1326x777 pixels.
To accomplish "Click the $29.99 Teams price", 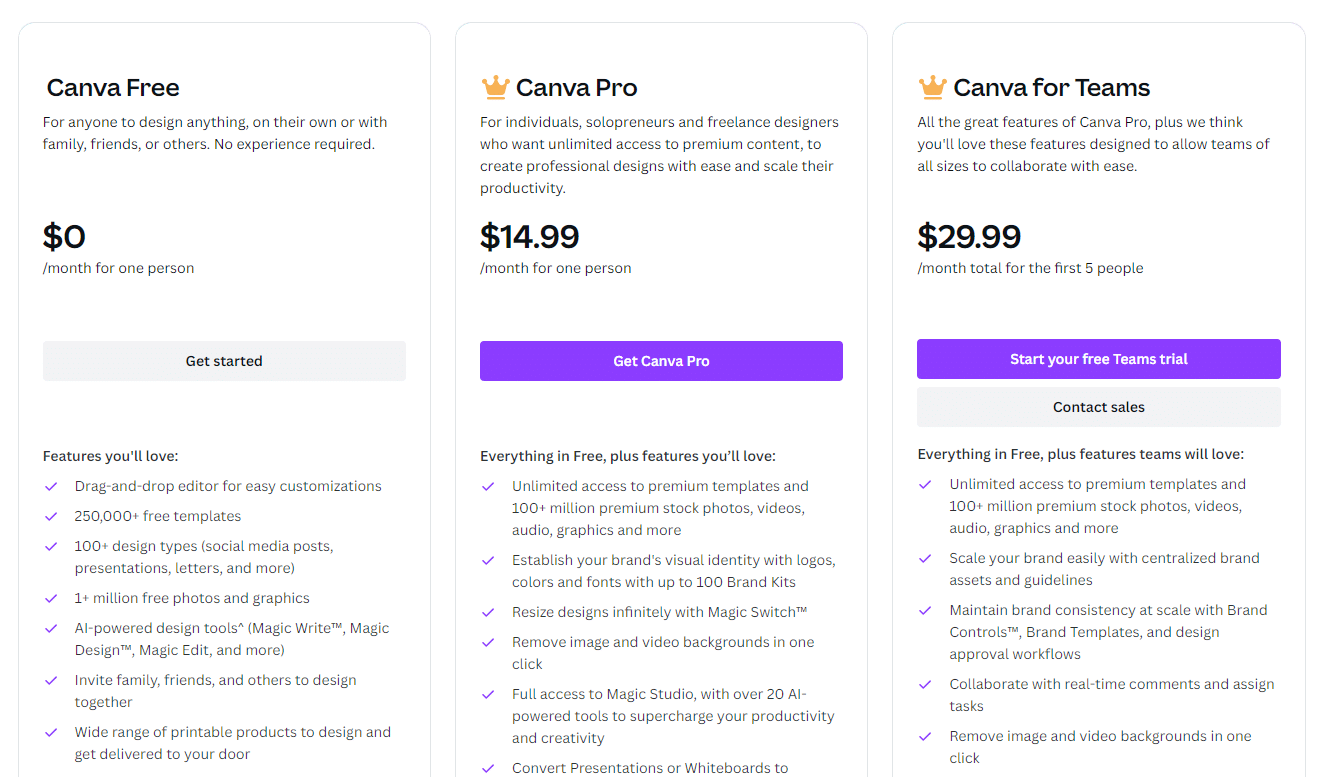I will pyautogui.click(x=969, y=237).
